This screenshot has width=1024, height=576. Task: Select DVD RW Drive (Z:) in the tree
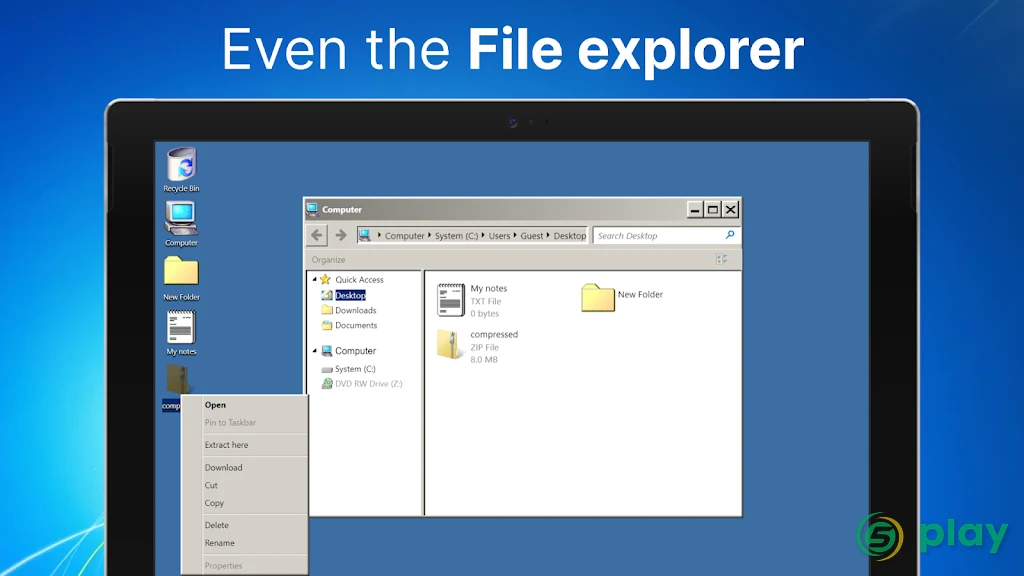368,384
